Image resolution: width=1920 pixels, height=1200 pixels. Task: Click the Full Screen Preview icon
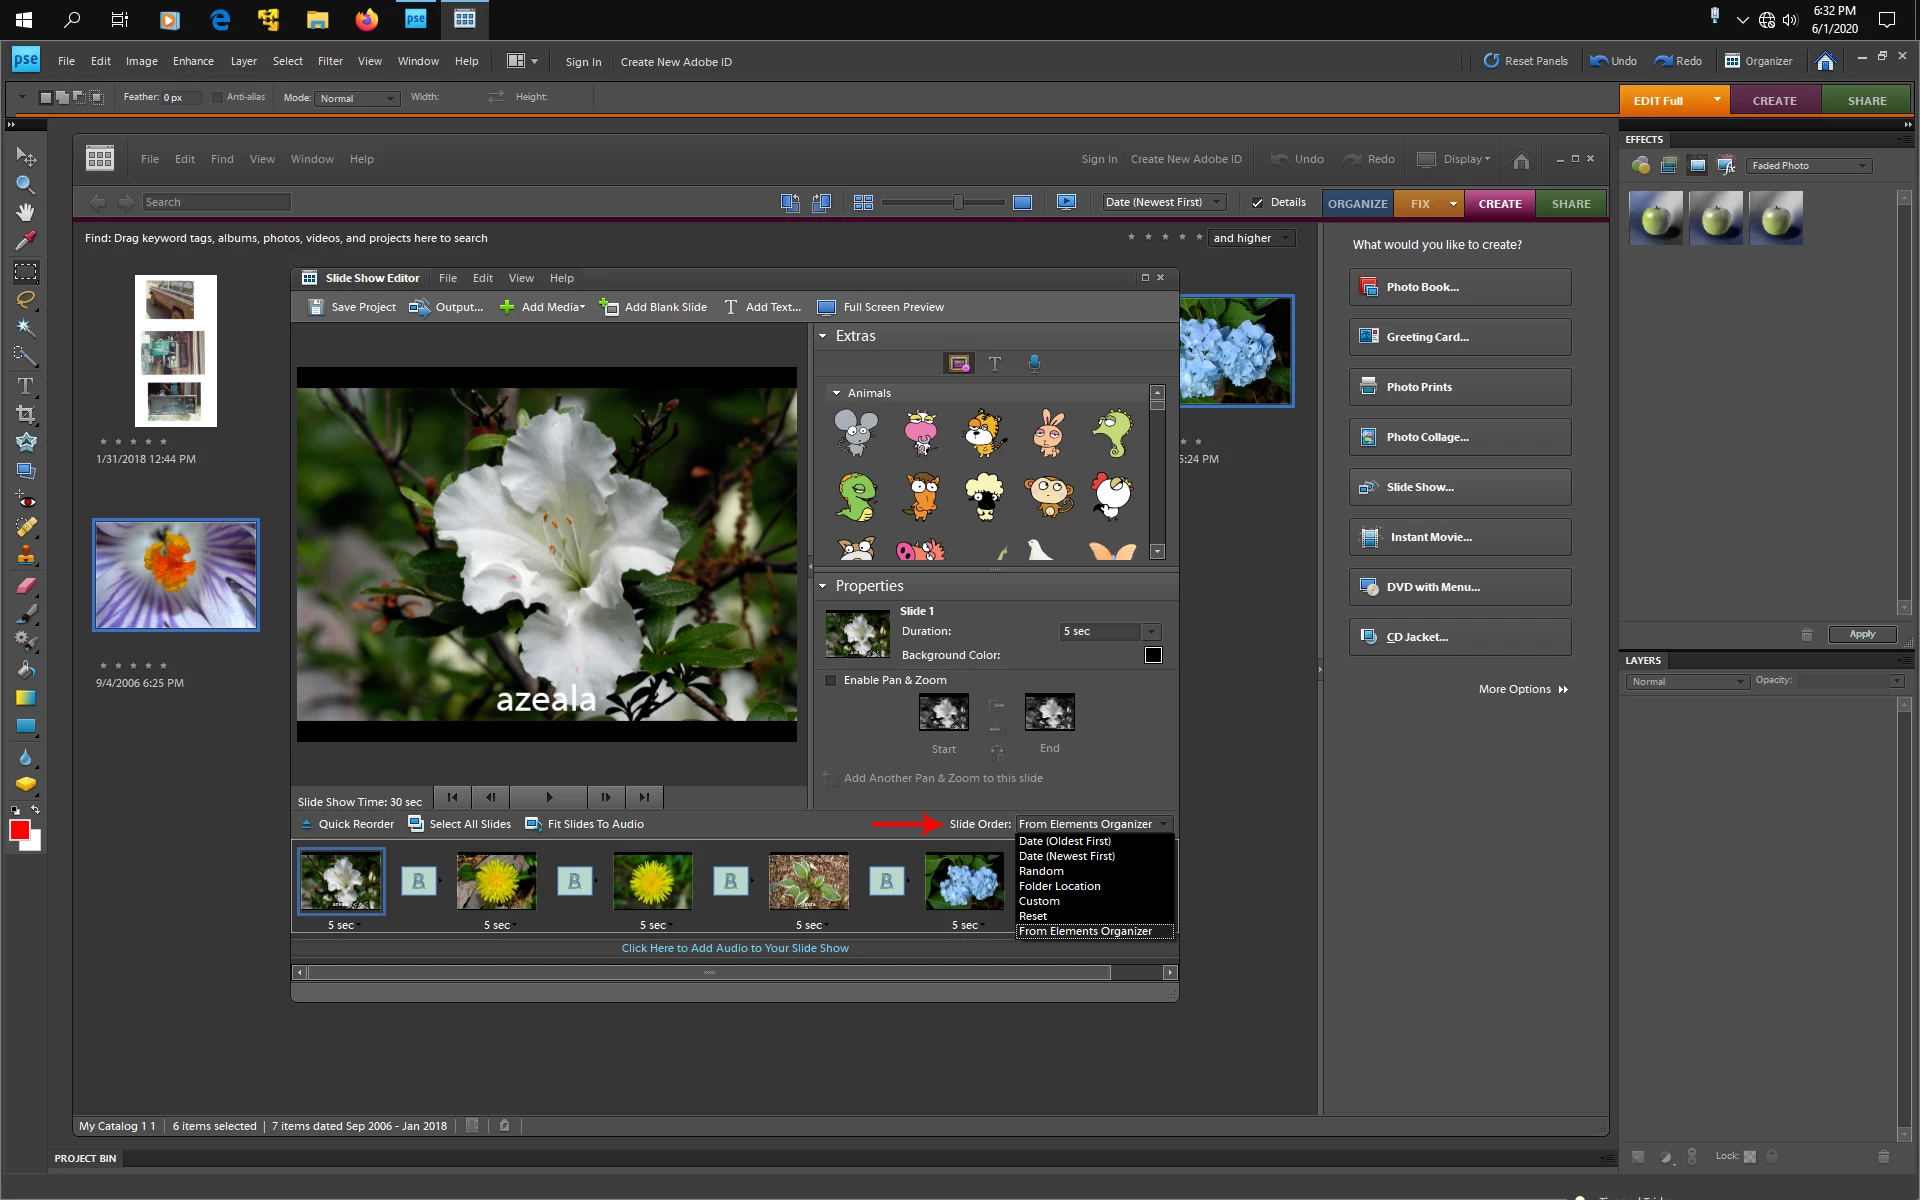(x=826, y=307)
